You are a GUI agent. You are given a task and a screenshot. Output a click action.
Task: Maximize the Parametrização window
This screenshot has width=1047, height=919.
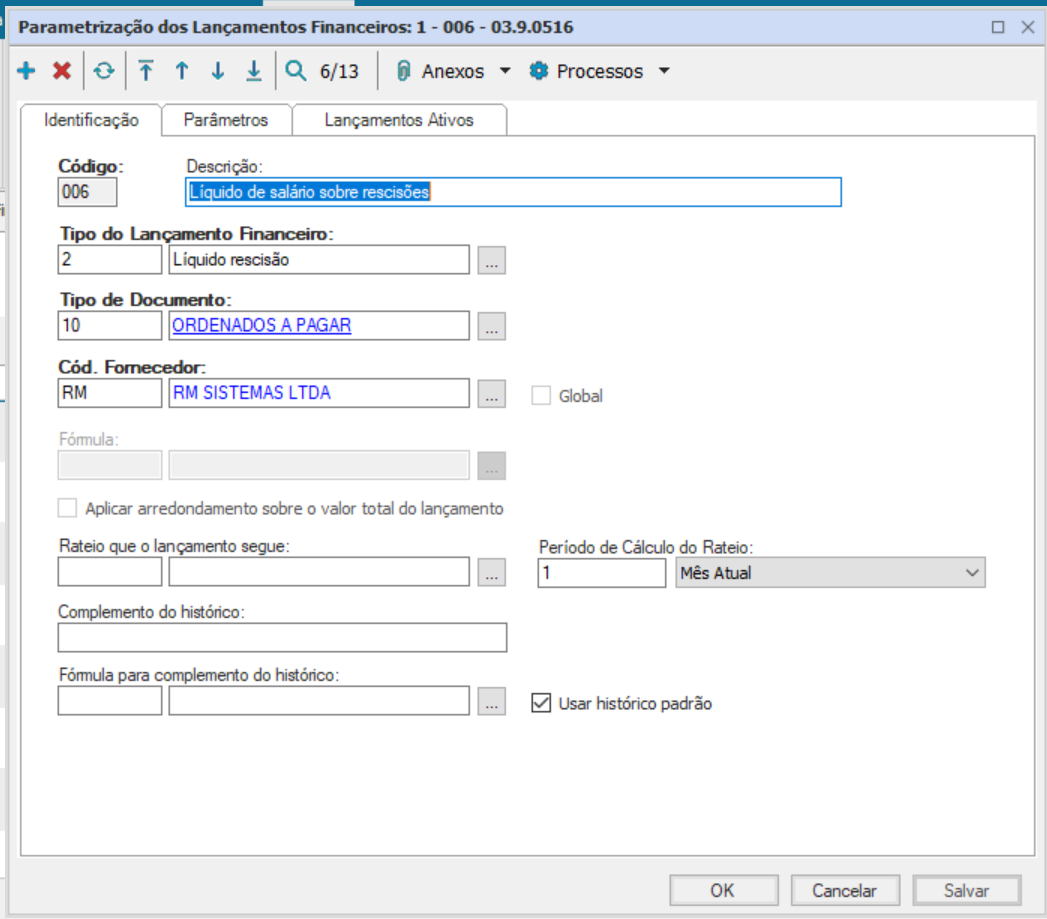click(x=998, y=27)
